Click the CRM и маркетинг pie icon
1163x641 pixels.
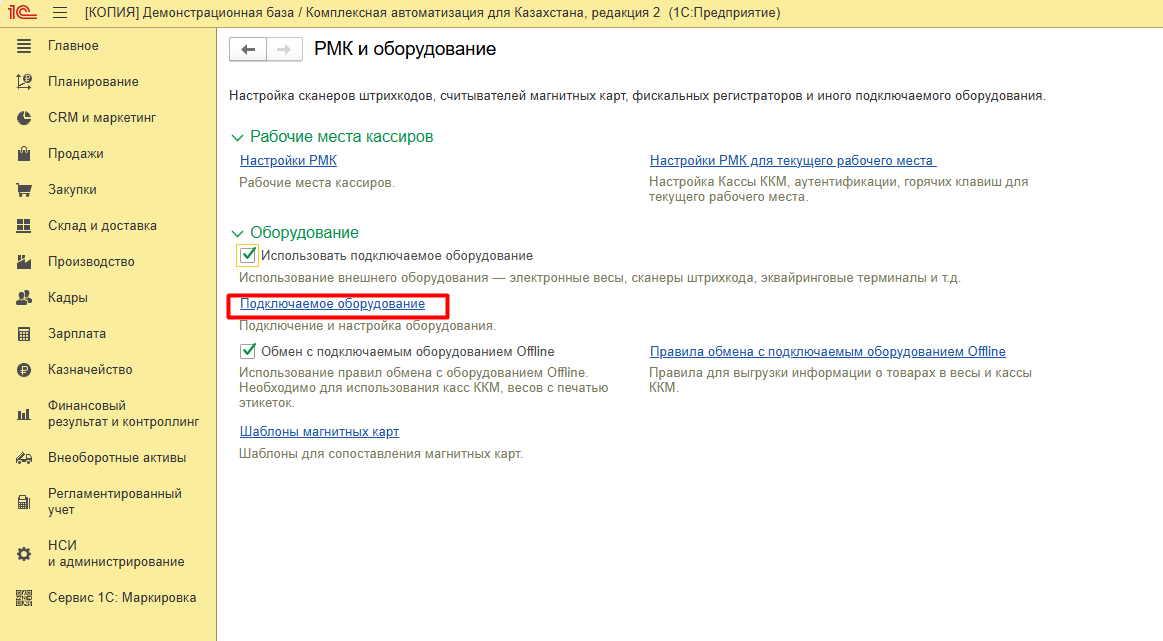coord(25,118)
